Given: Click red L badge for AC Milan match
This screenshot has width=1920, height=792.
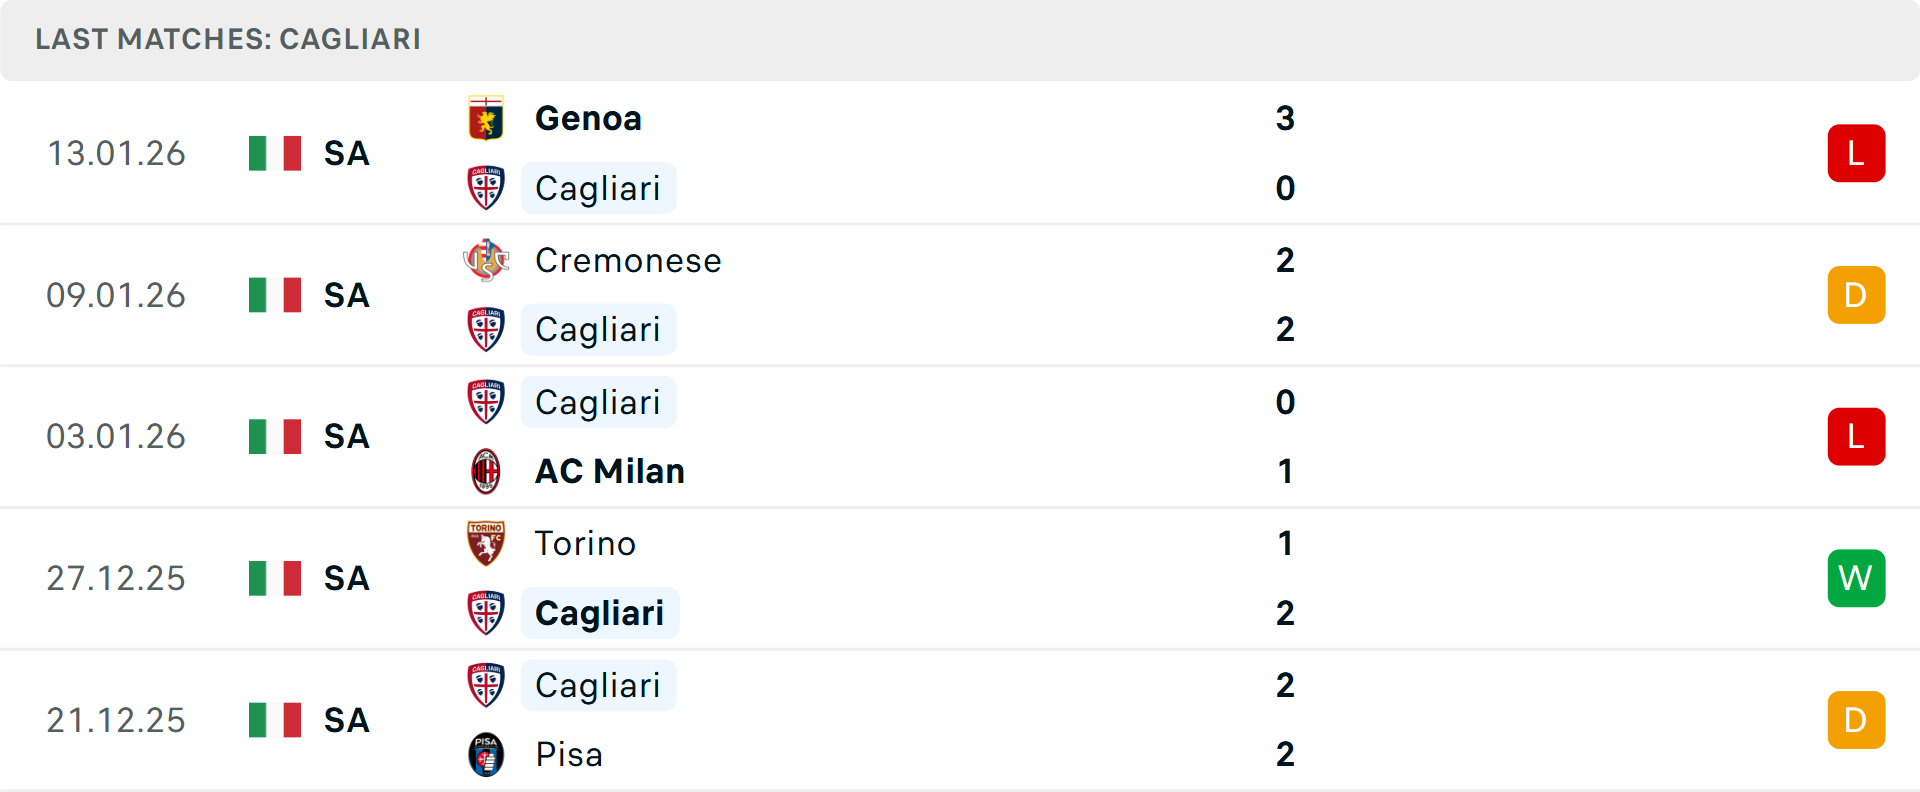Looking at the screenshot, I should 1856,436.
